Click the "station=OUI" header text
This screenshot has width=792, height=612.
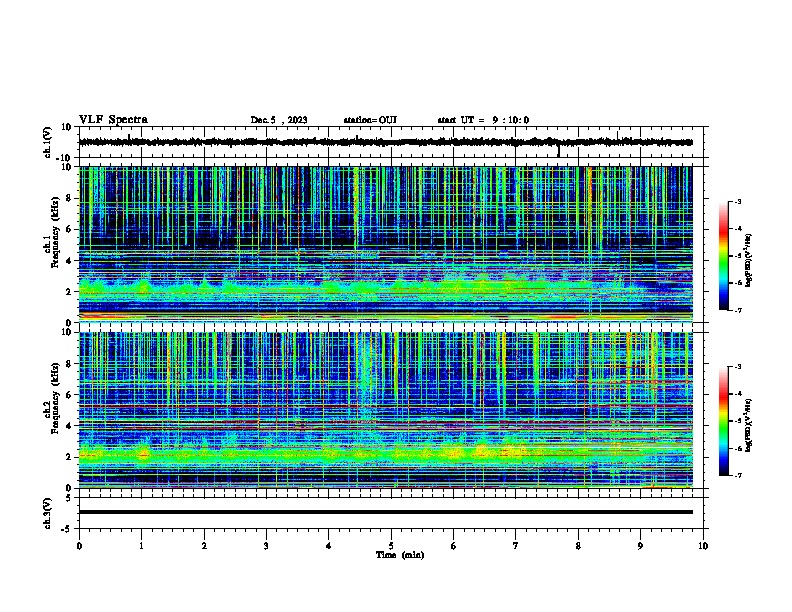pyautogui.click(x=370, y=120)
